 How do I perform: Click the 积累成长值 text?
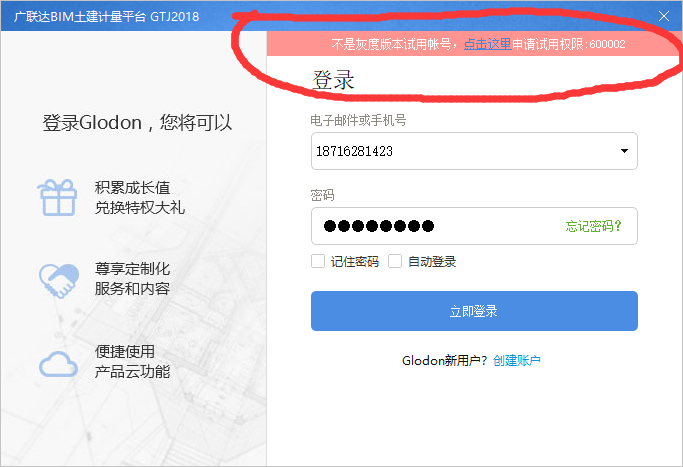coord(132,188)
